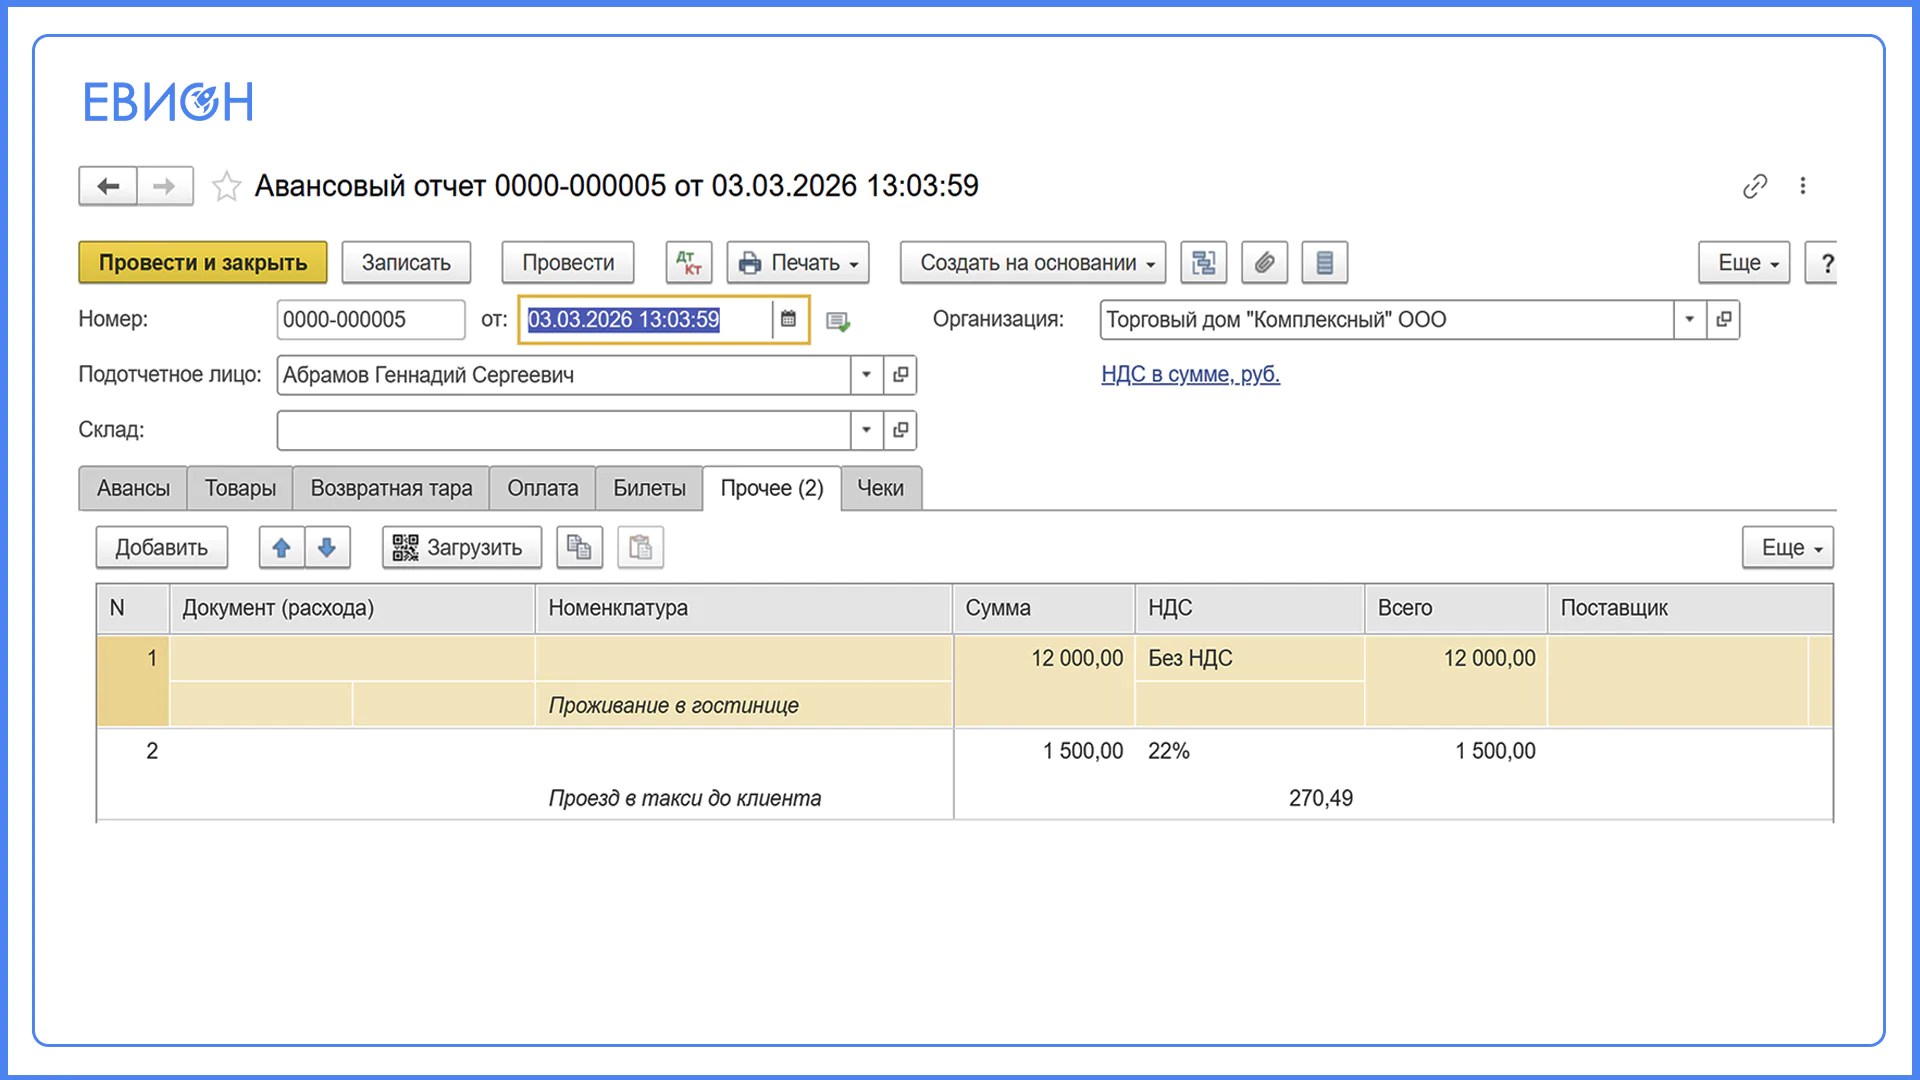Click Провести и закрыть button
Viewport: 1920px width, 1080px height.
tap(203, 263)
